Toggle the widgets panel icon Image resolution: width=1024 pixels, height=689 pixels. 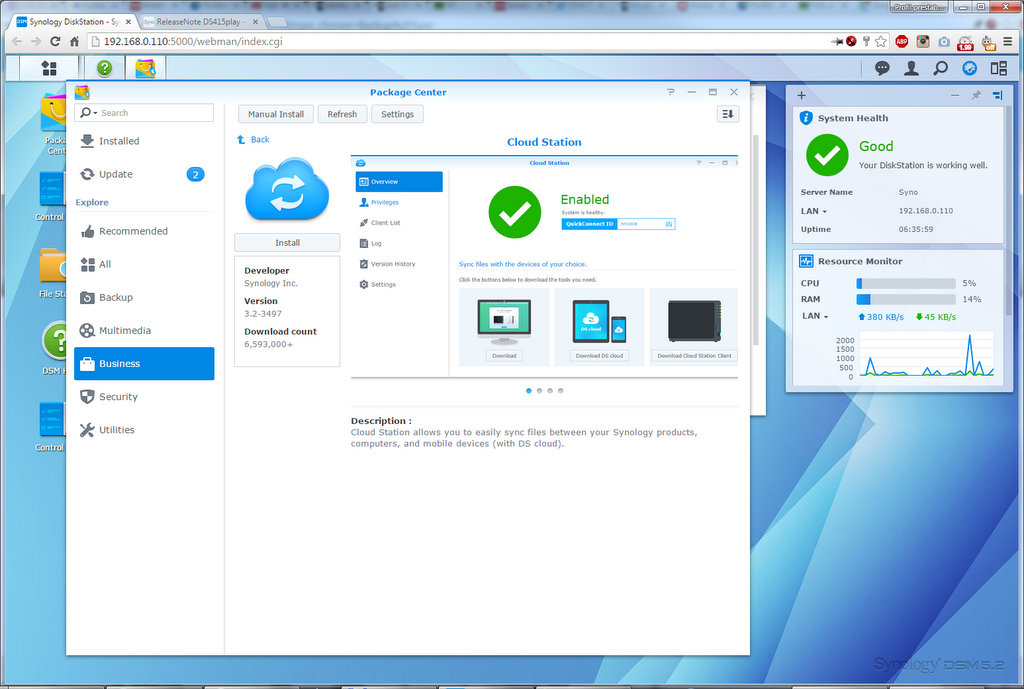[x=970, y=68]
